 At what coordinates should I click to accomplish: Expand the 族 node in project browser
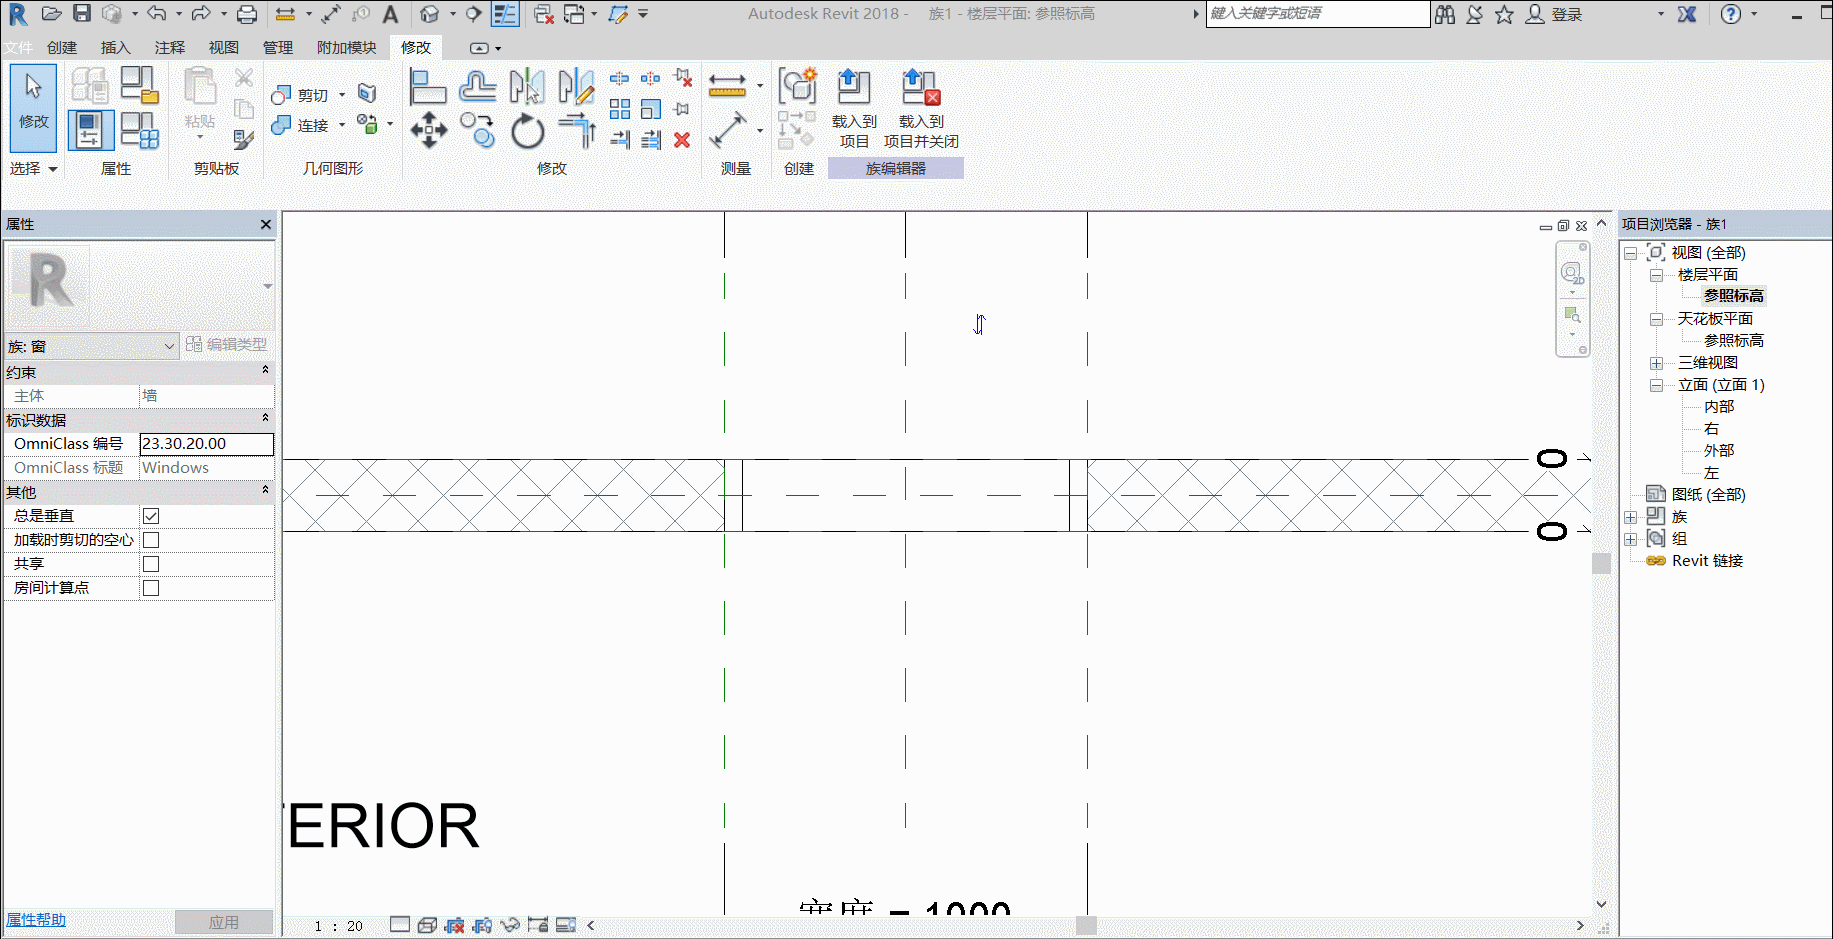(x=1630, y=517)
